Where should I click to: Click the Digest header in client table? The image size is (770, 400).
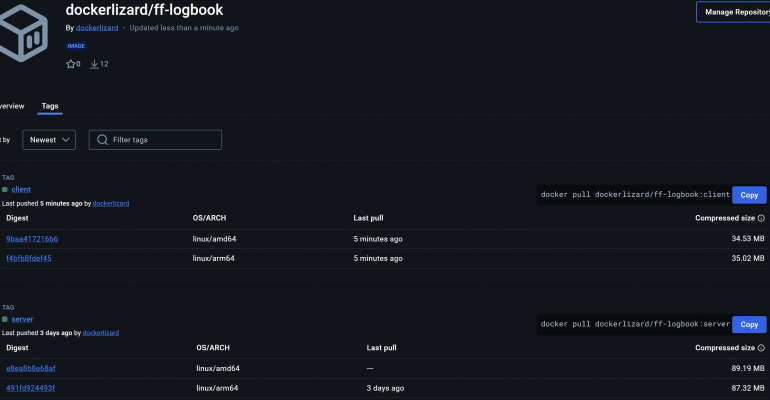(x=17, y=218)
